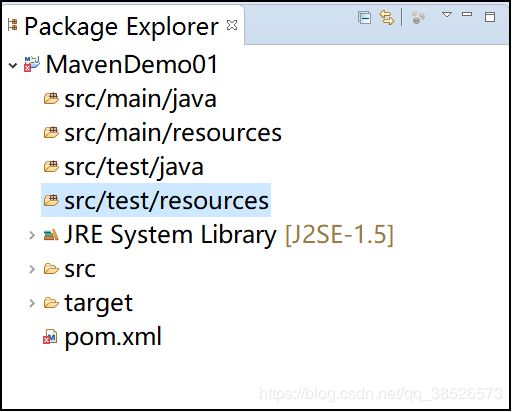The image size is (512, 412).
Task: Click src/main/java source folder icon
Action: coord(51,98)
